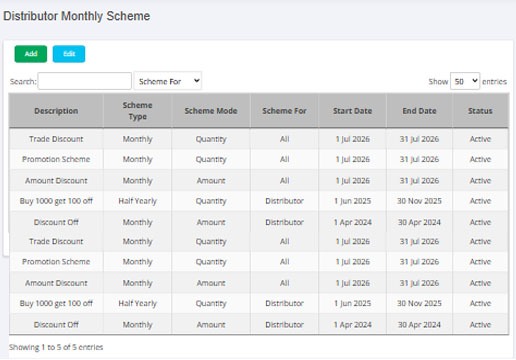Sort by the Scheme For column header
The width and height of the screenshot is (516, 360).
(284, 111)
